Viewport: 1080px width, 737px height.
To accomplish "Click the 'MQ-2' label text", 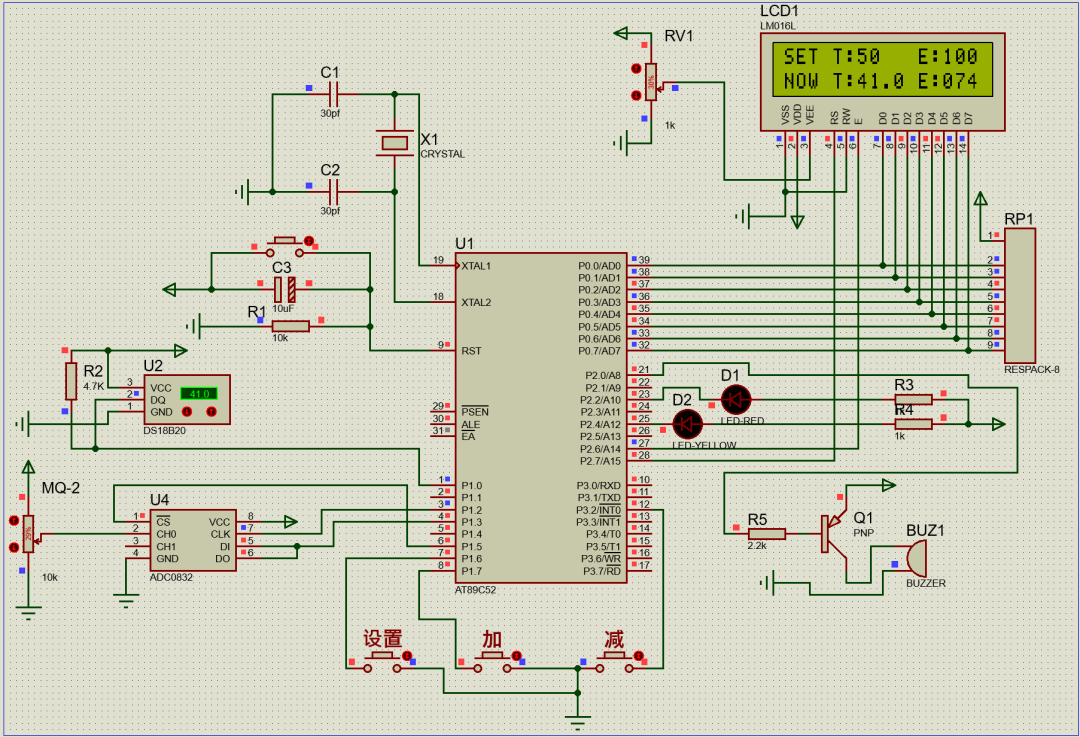I will (61, 488).
